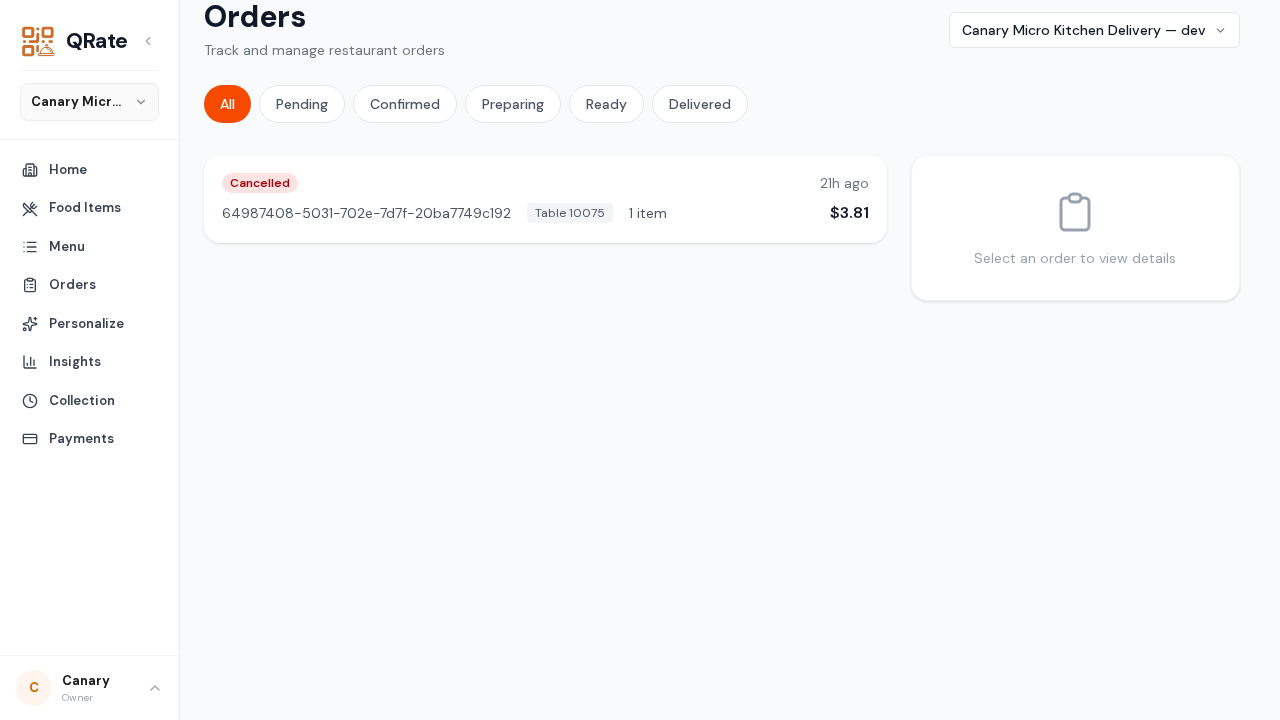Click the Orders clipboard icon in sidebar
1280x720 pixels.
tap(30, 285)
